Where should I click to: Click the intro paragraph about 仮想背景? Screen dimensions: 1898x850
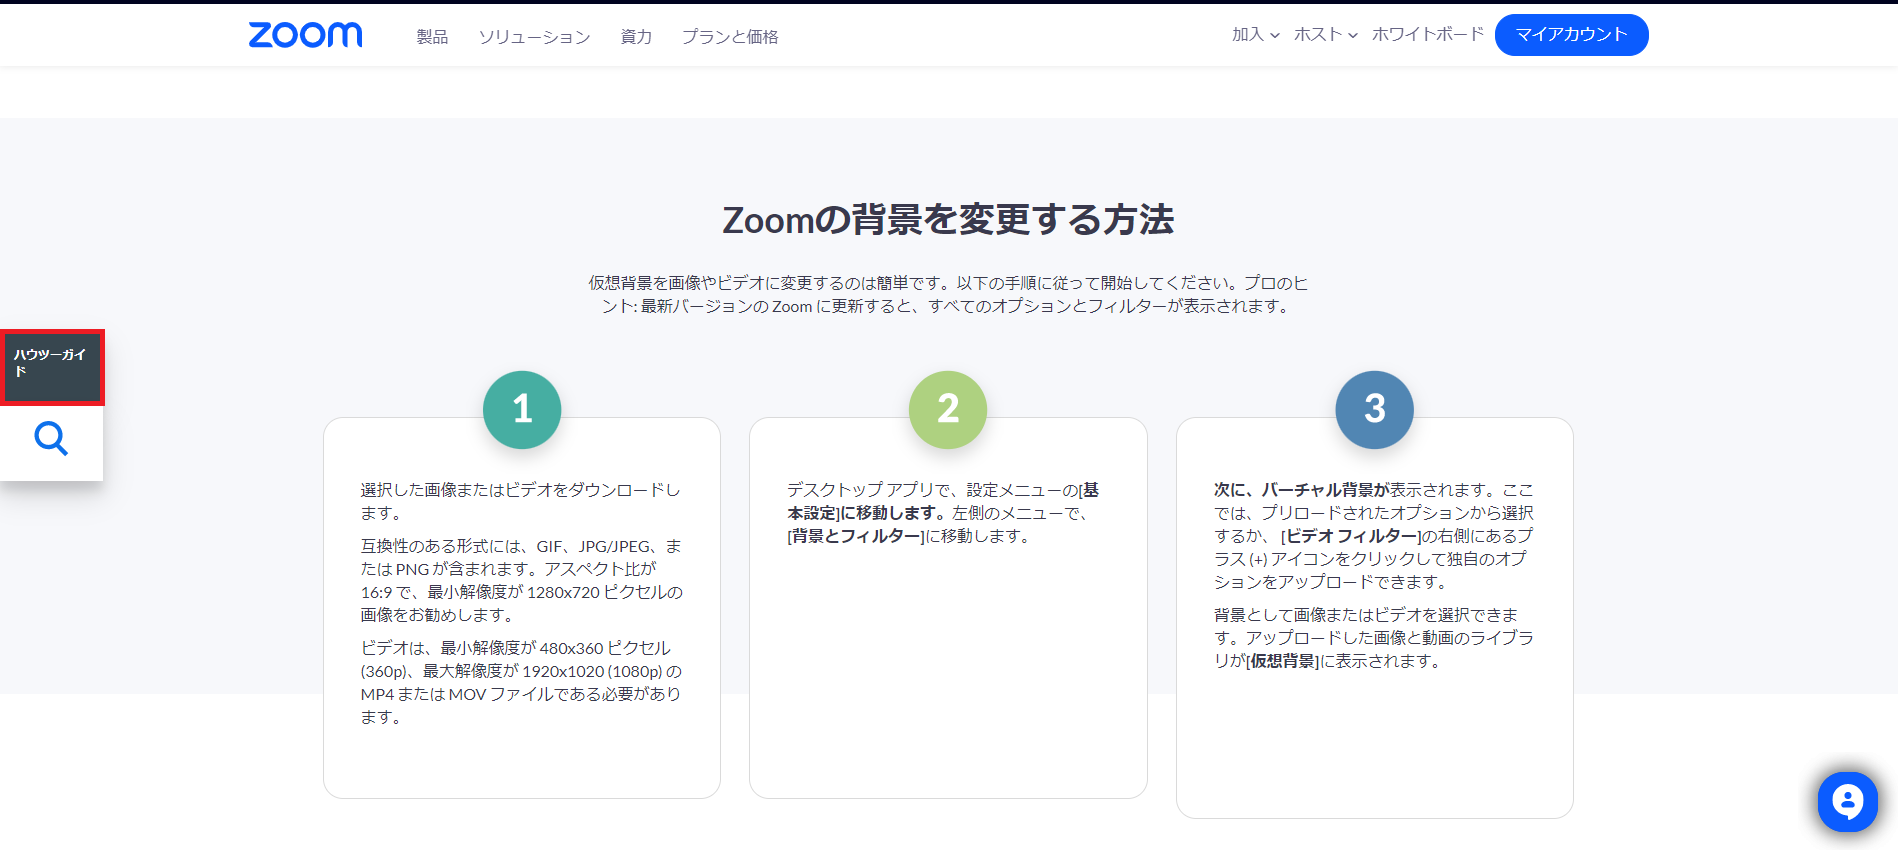point(948,295)
